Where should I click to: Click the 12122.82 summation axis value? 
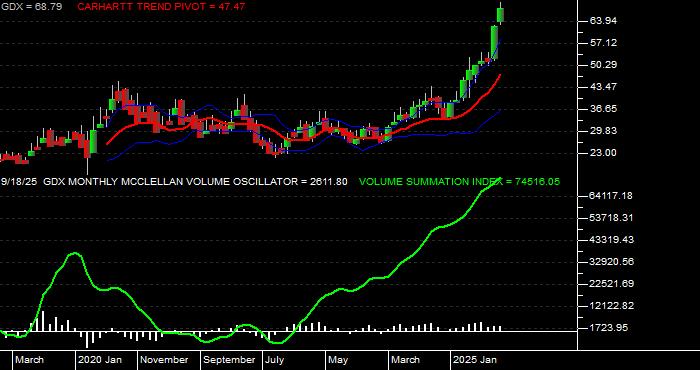tap(611, 306)
